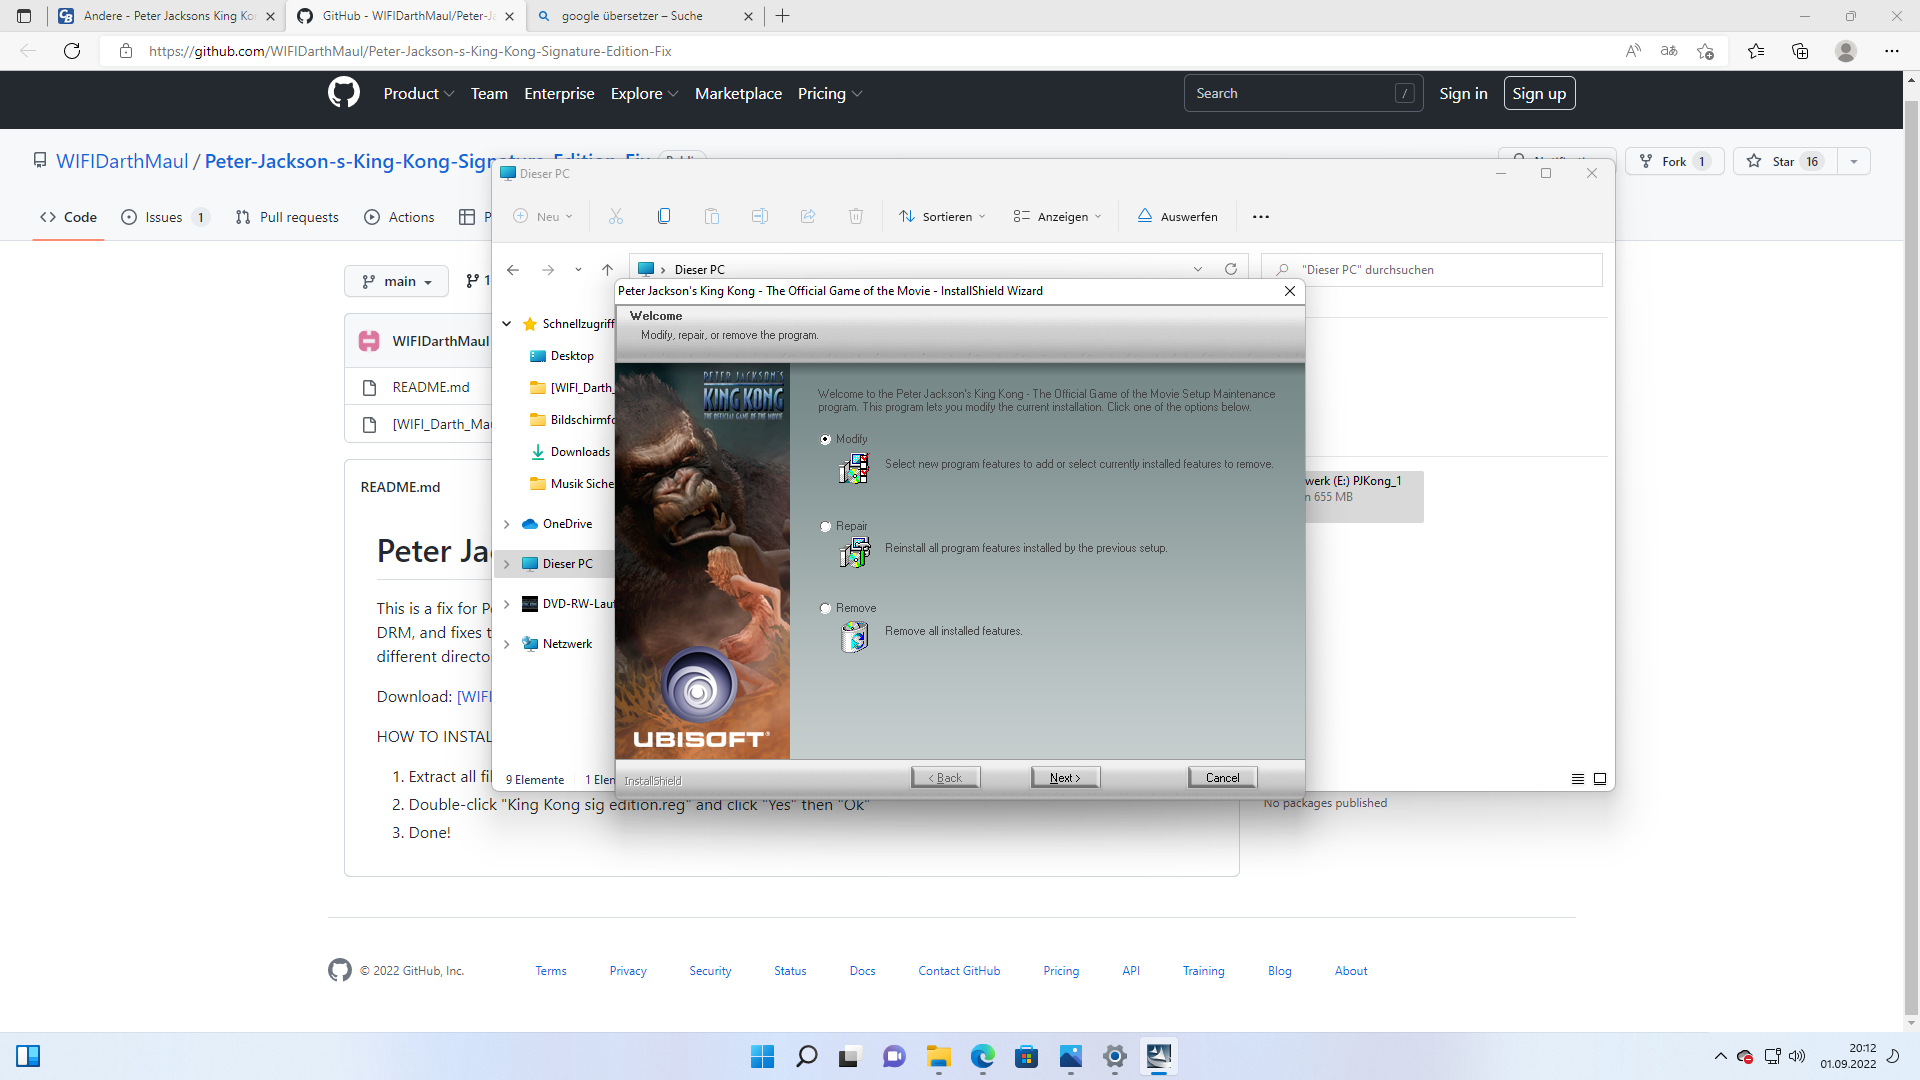The image size is (1920, 1080).
Task: Open the Sortieren dropdown
Action: point(943,216)
